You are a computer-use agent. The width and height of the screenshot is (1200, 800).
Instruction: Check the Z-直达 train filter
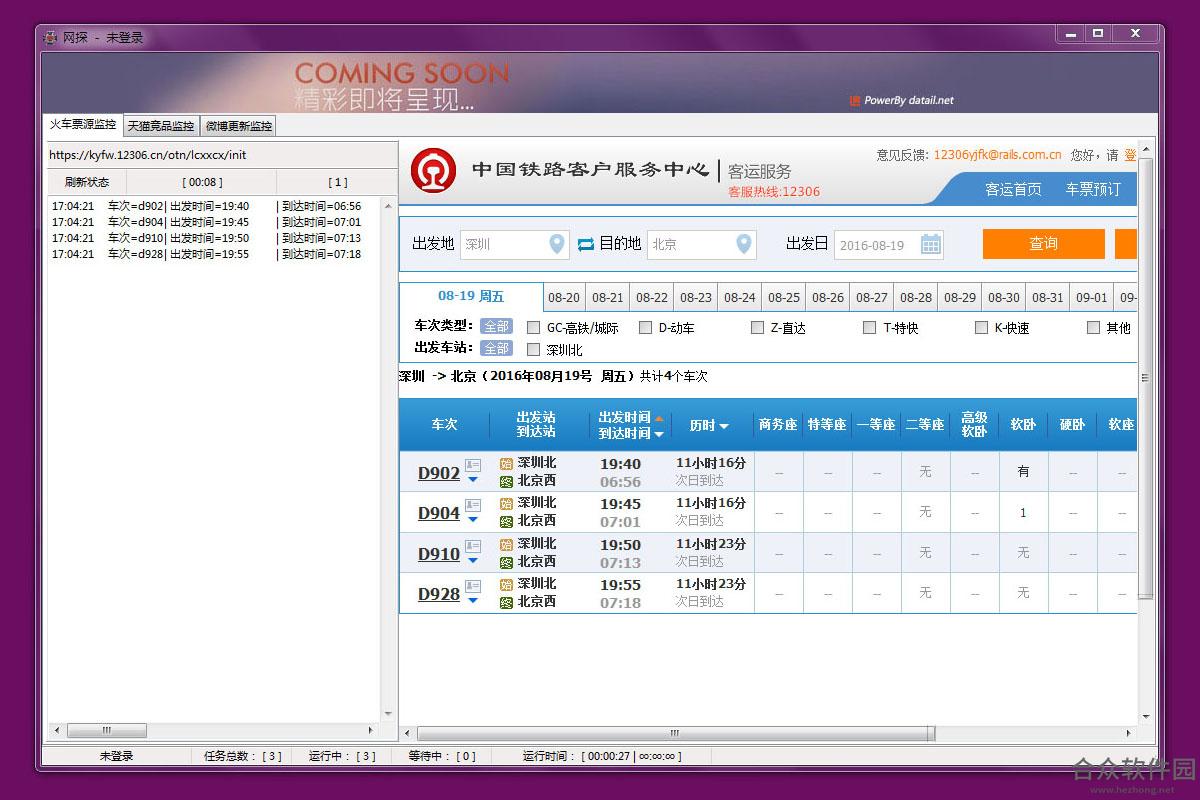coord(758,327)
